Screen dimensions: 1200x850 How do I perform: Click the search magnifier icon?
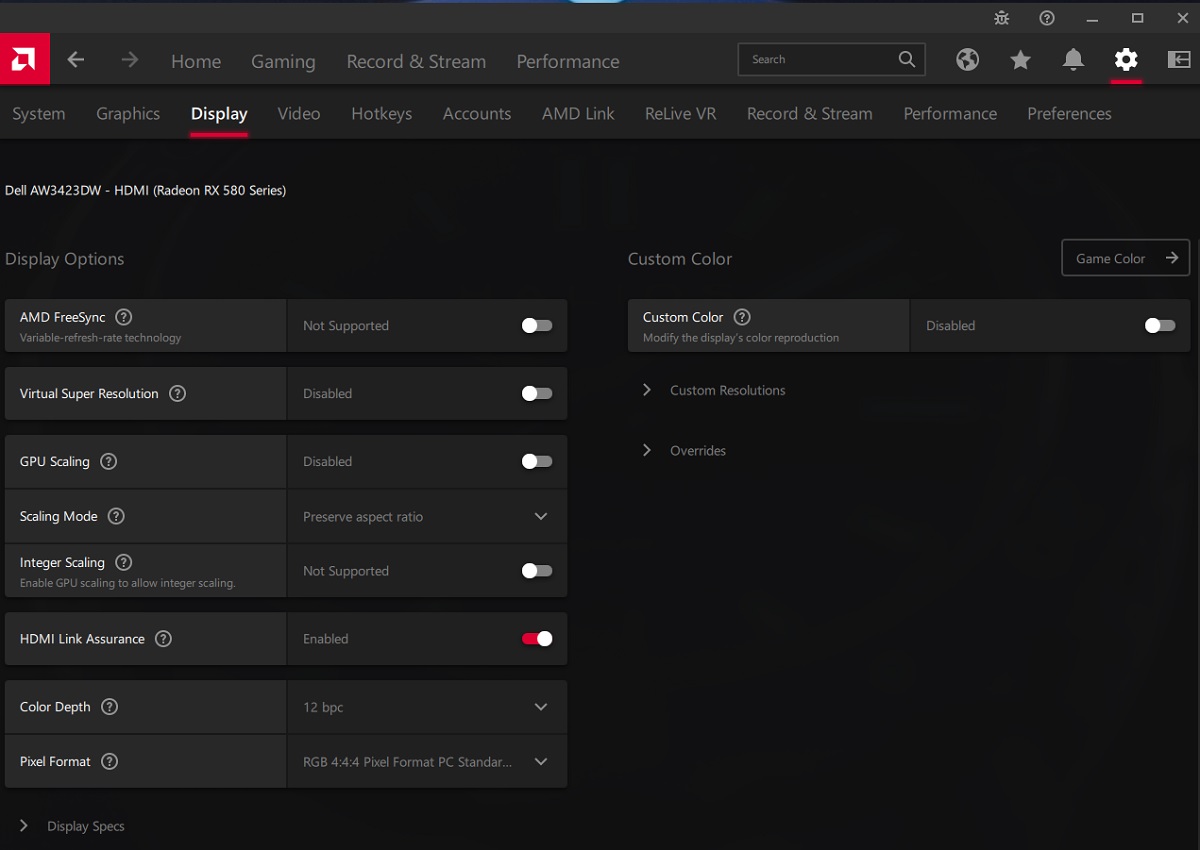(x=907, y=59)
